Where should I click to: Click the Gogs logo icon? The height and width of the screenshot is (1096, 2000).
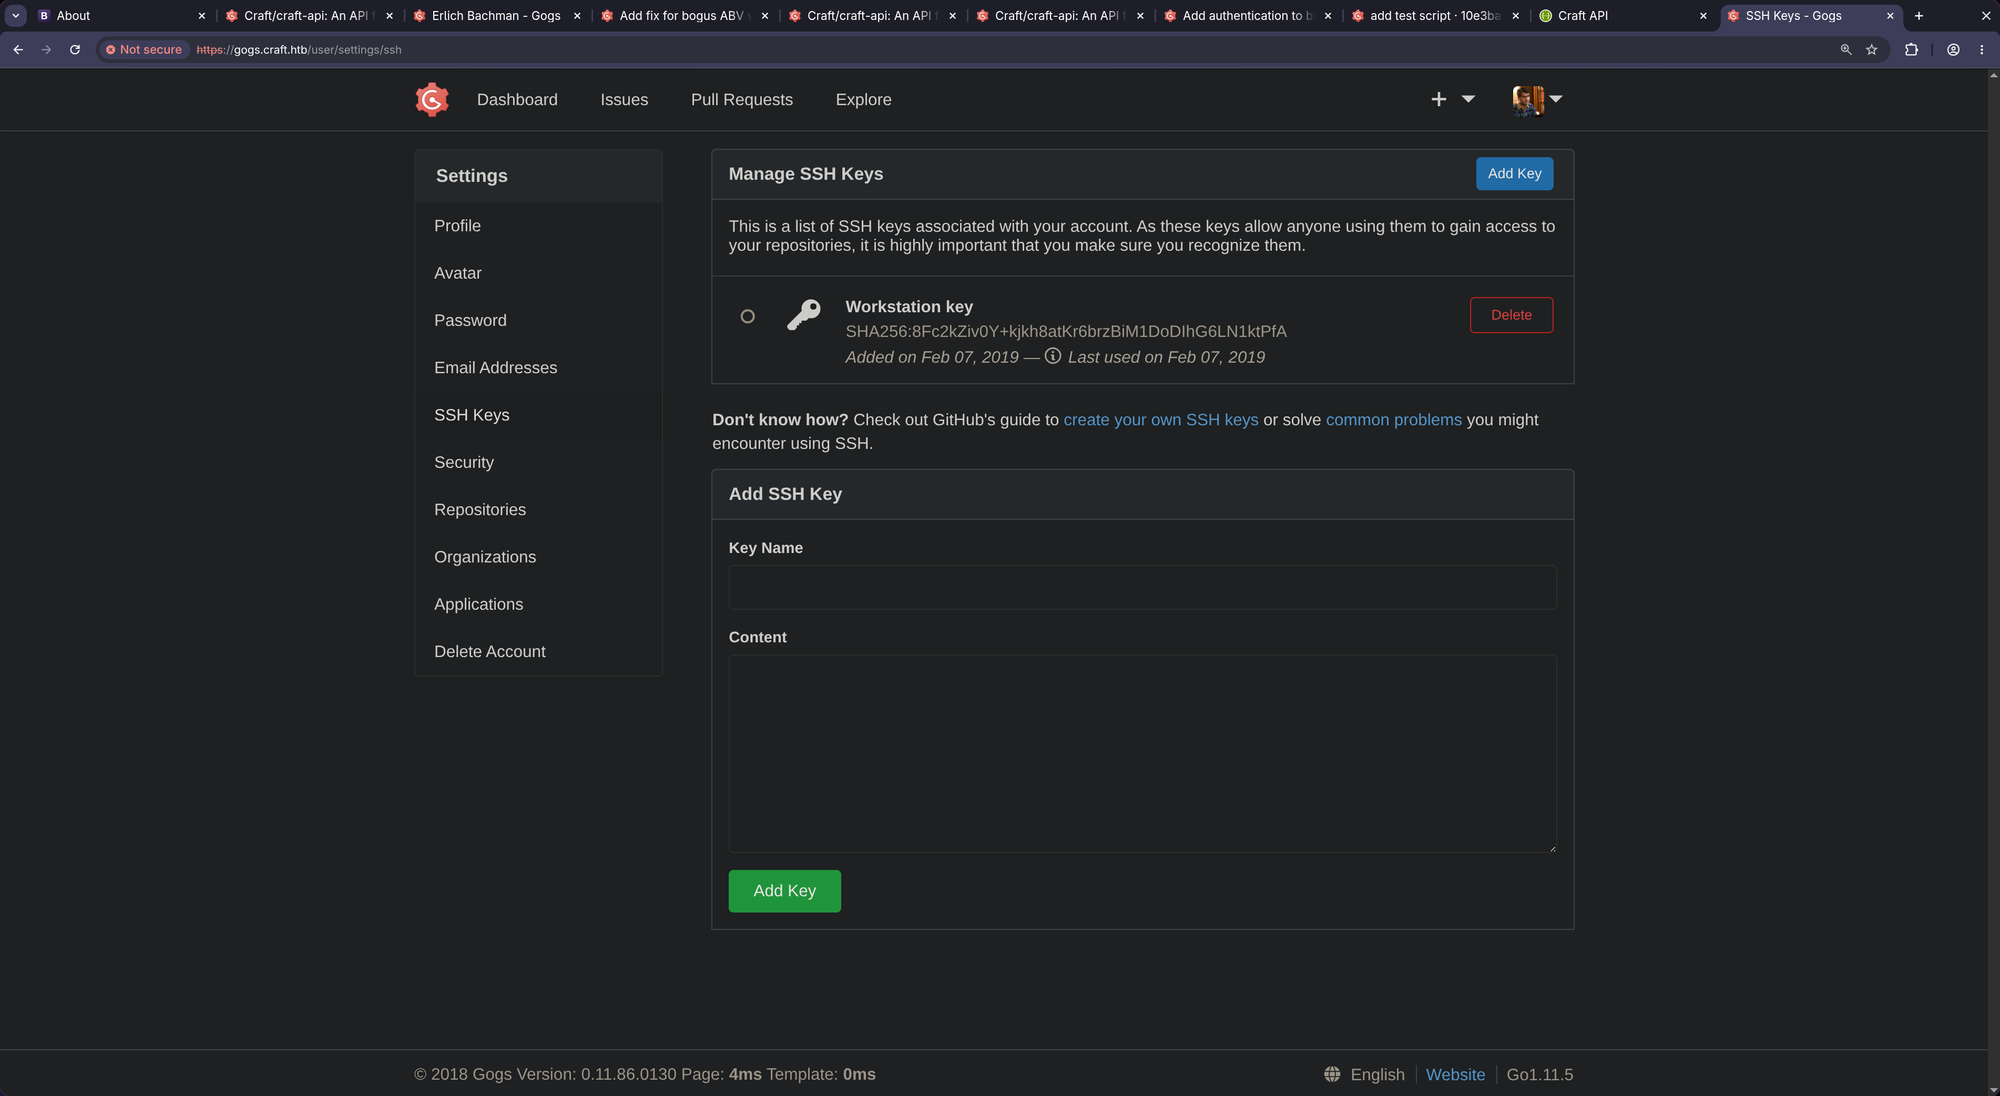coord(432,99)
